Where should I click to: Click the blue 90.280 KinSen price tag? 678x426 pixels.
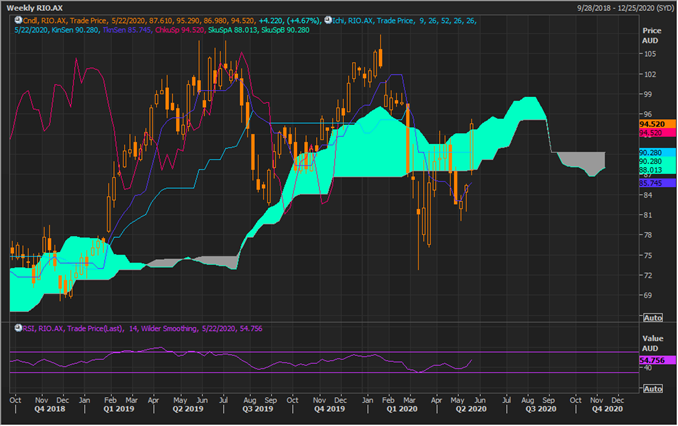(x=657, y=153)
